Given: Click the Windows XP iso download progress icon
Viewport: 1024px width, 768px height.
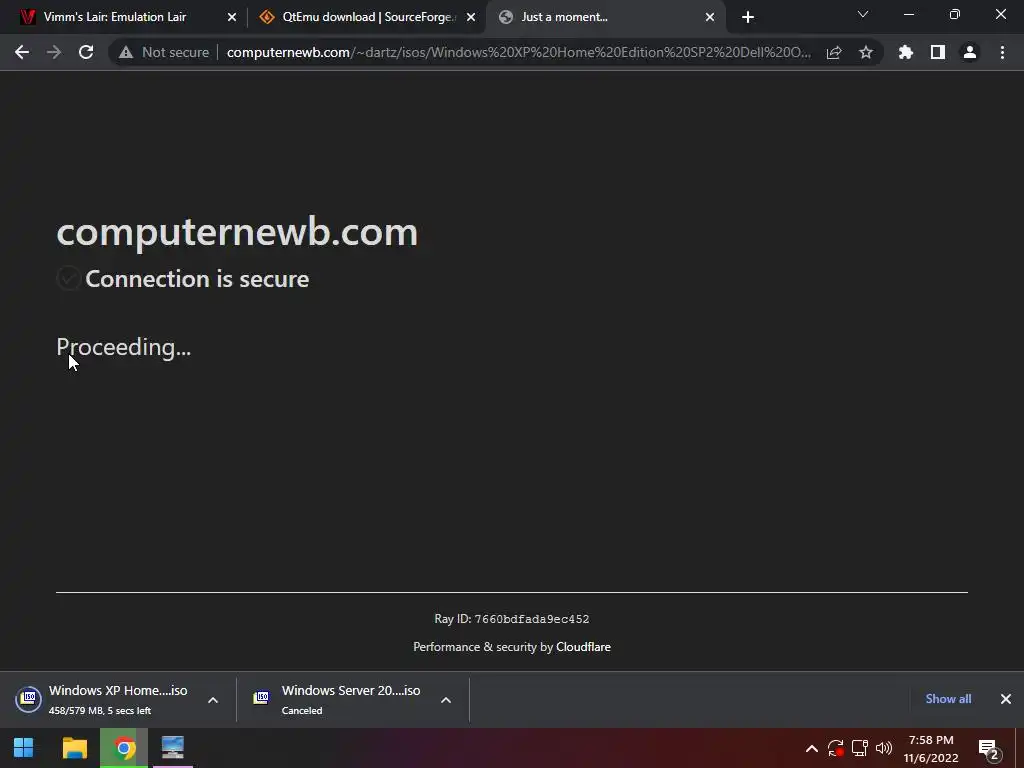Looking at the screenshot, I should click(29, 699).
